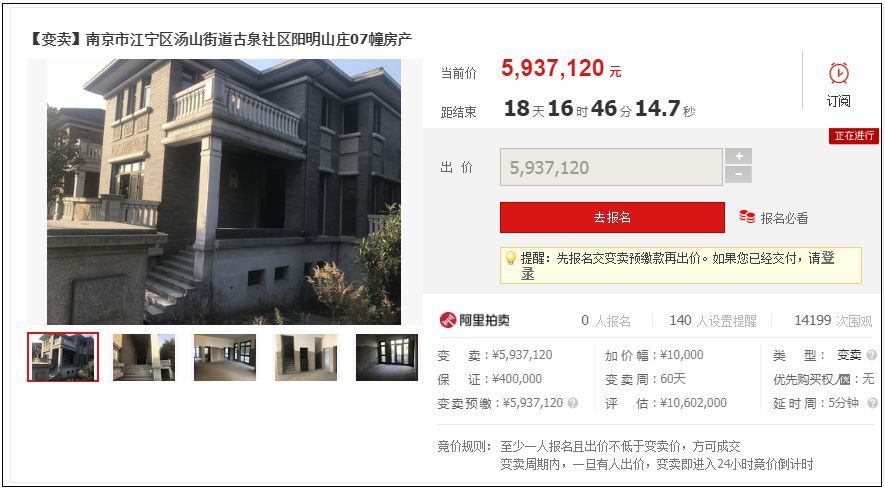Click the main property photo
Screen dimensions: 885x489
click(224, 191)
